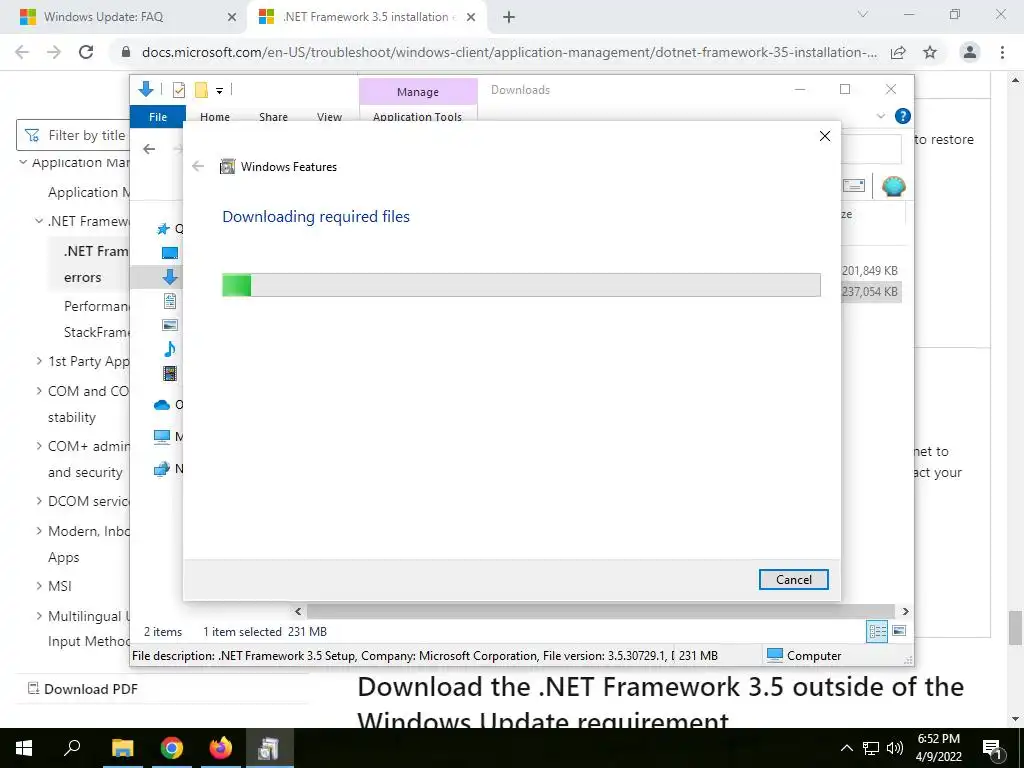Screen dimensions: 1024x768
Task: Expand the Multilingual tree node
Action: point(39,615)
